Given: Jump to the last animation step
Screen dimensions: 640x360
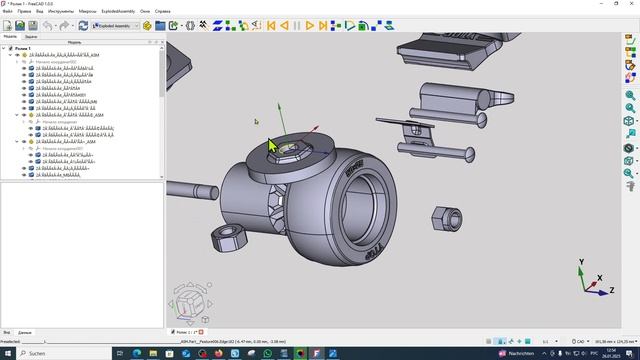Looking at the screenshot, I should 323,26.
